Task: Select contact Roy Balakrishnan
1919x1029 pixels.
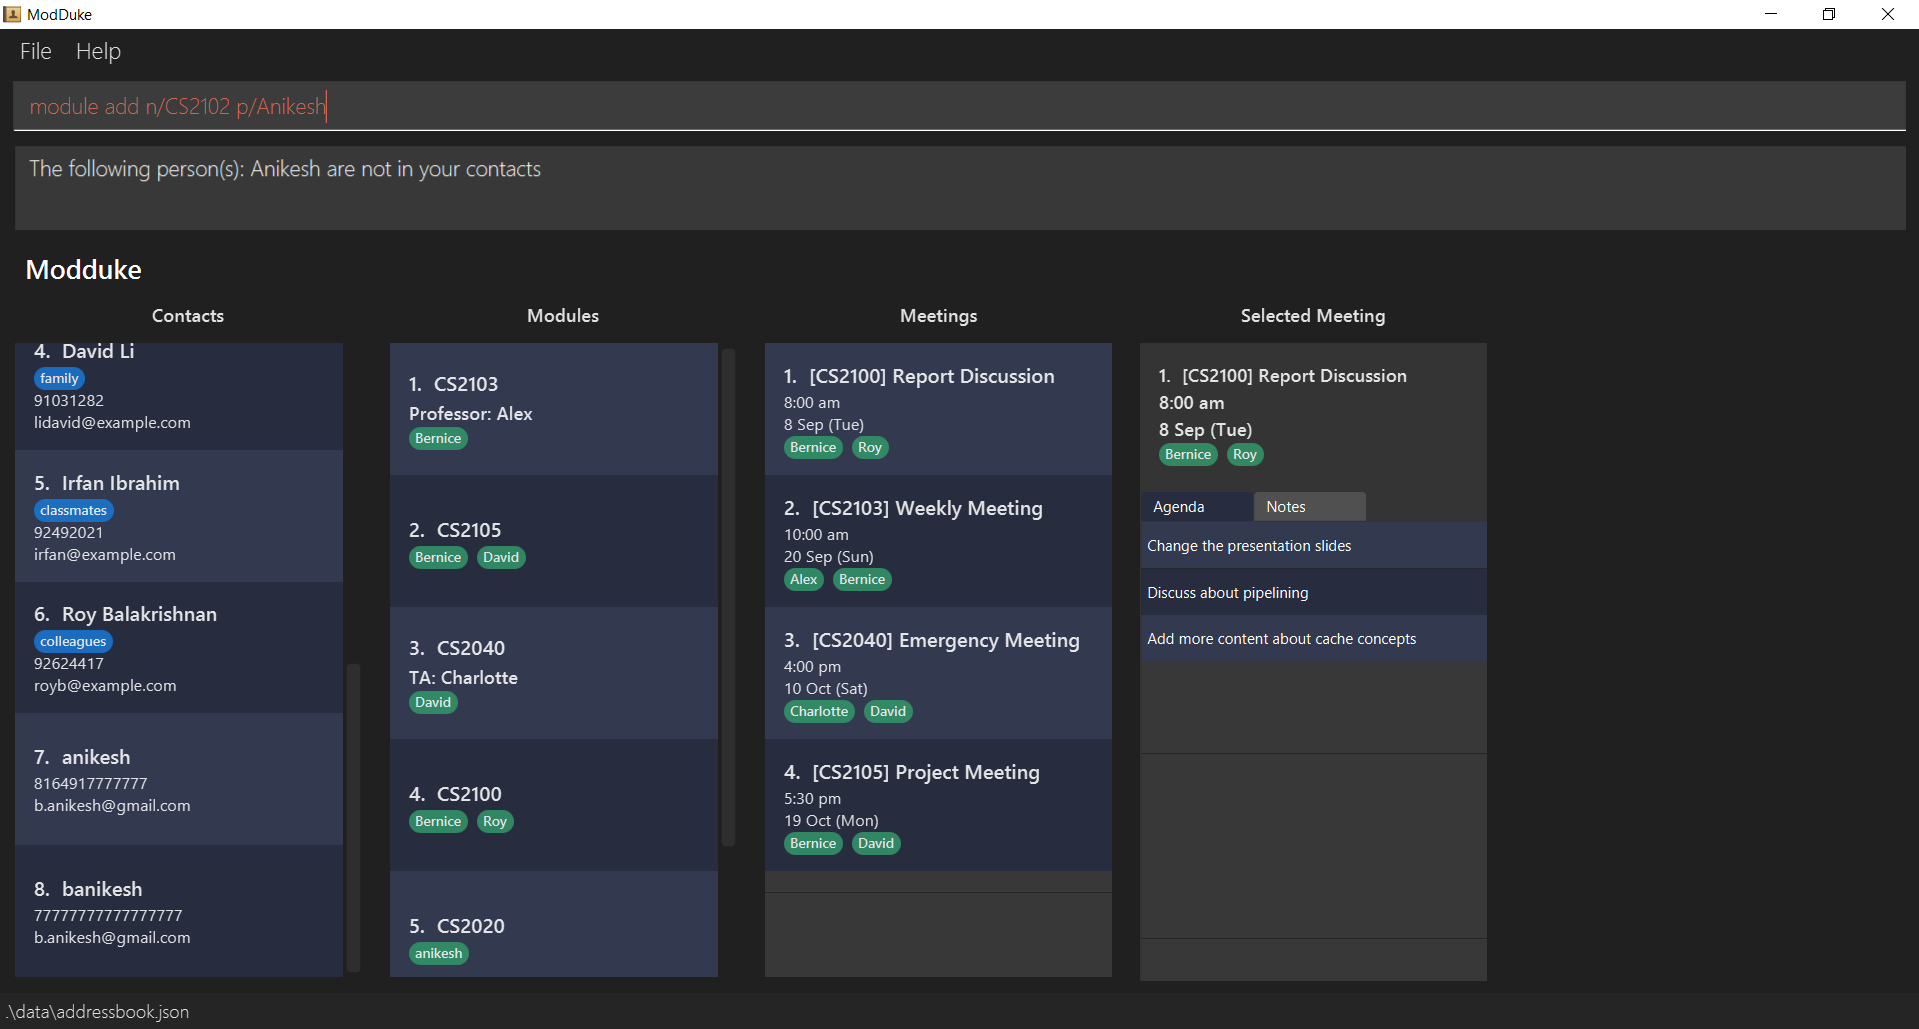Action: coord(179,648)
